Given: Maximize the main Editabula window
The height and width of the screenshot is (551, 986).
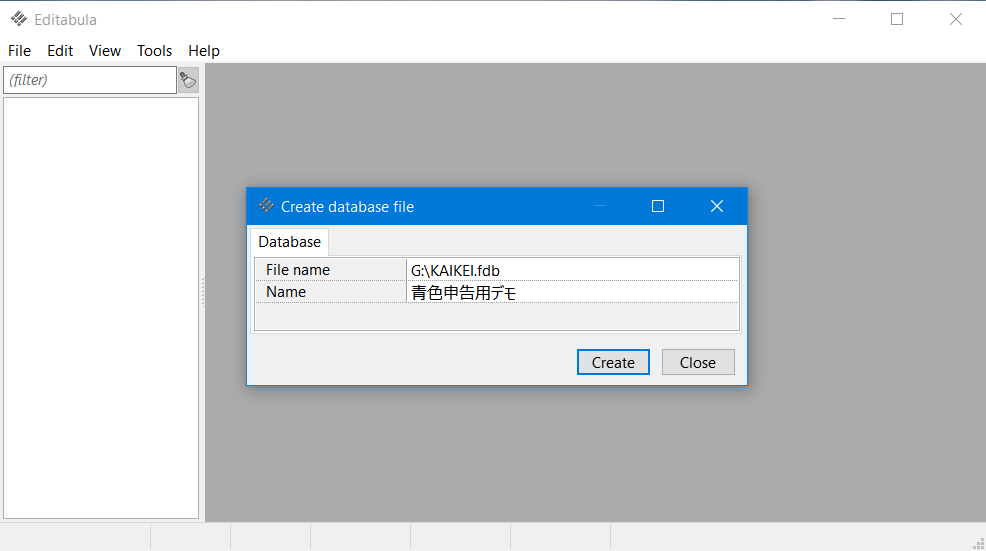Looking at the screenshot, I should pos(897,19).
